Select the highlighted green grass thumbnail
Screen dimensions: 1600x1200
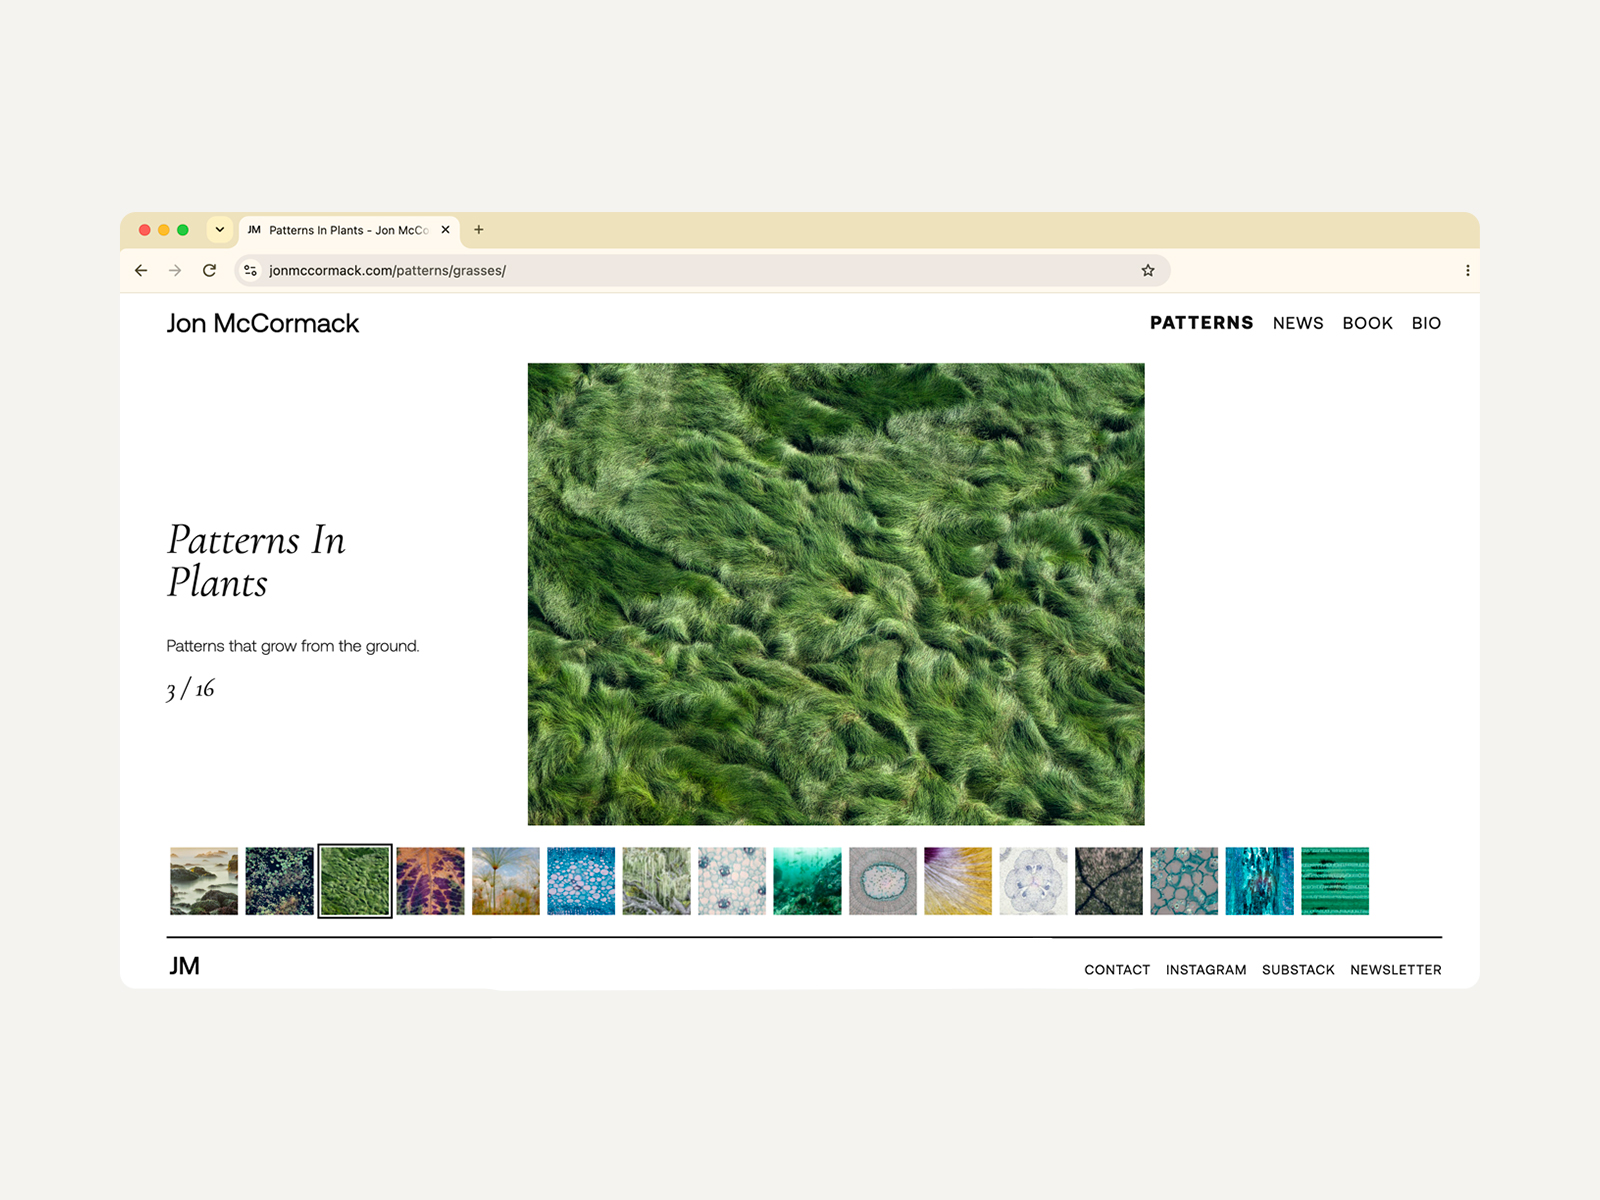pos(355,881)
